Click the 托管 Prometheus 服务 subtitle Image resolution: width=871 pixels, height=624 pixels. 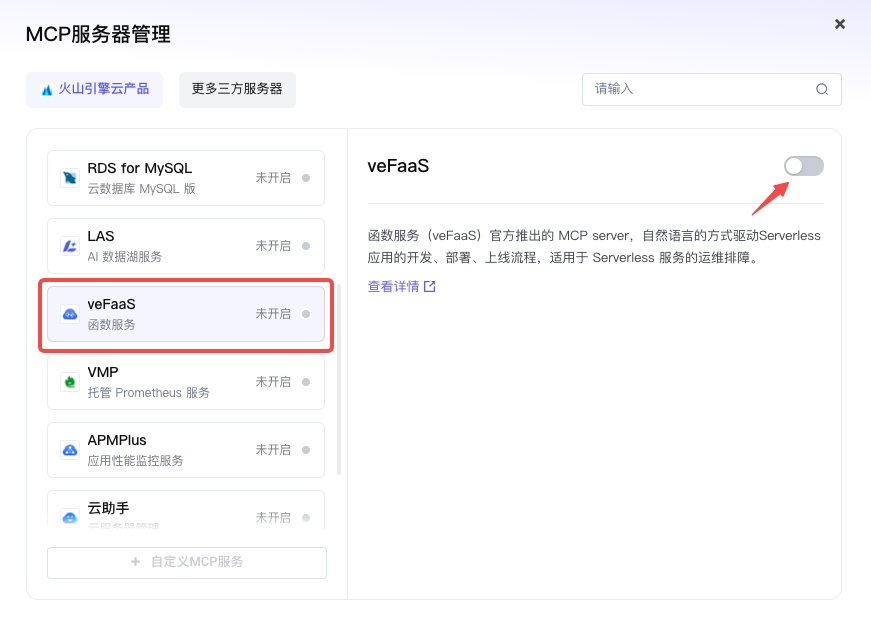pyautogui.click(x=148, y=393)
